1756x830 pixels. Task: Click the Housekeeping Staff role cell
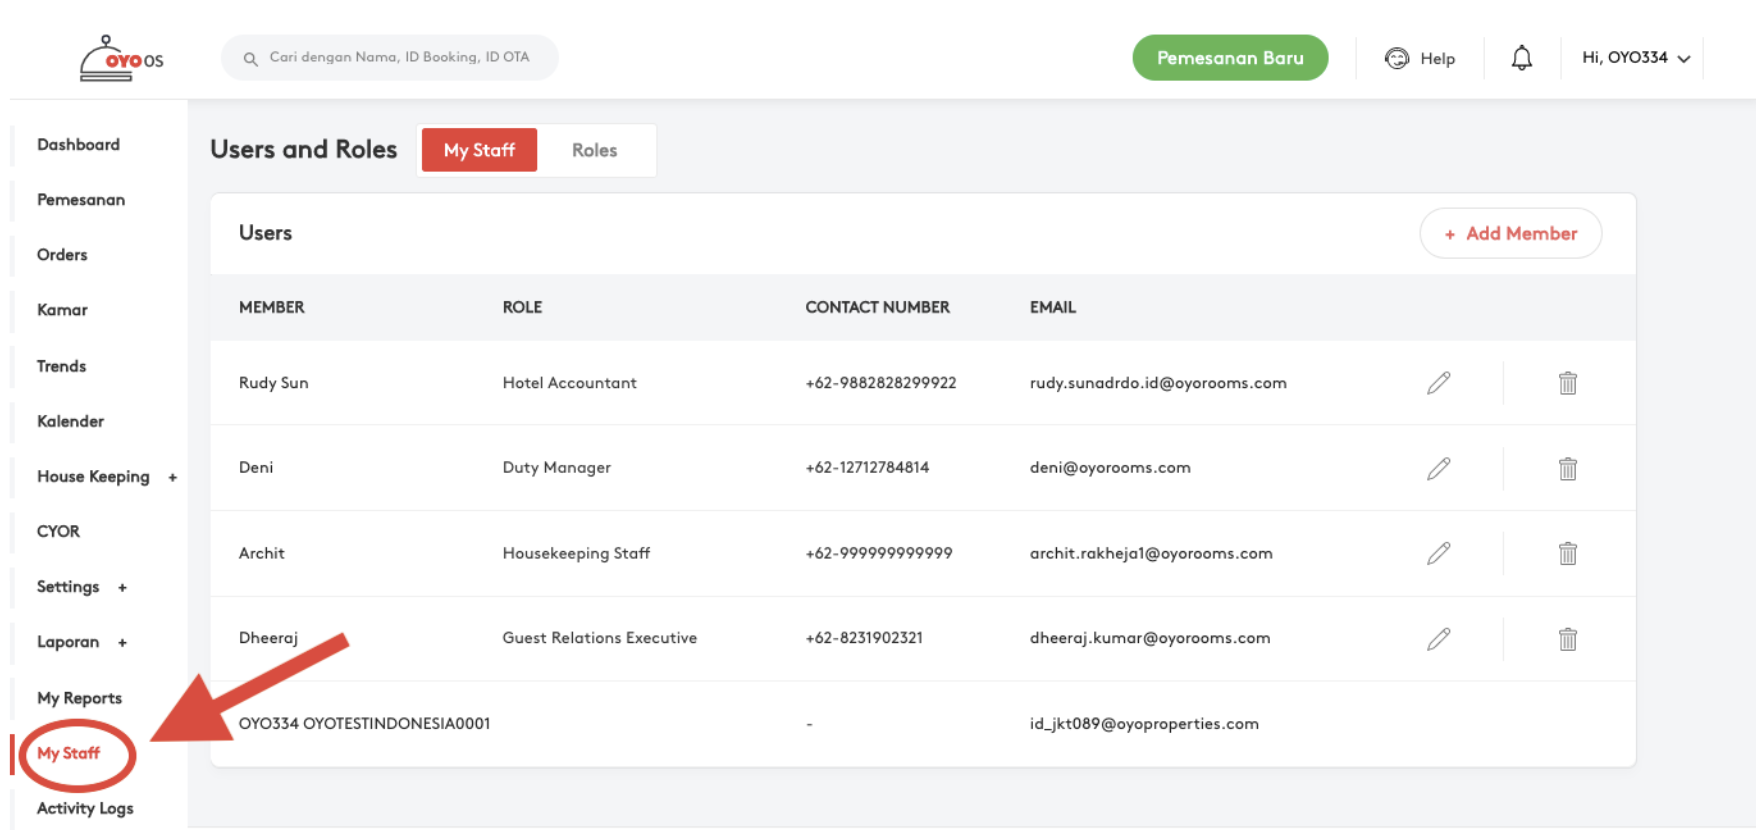click(576, 553)
